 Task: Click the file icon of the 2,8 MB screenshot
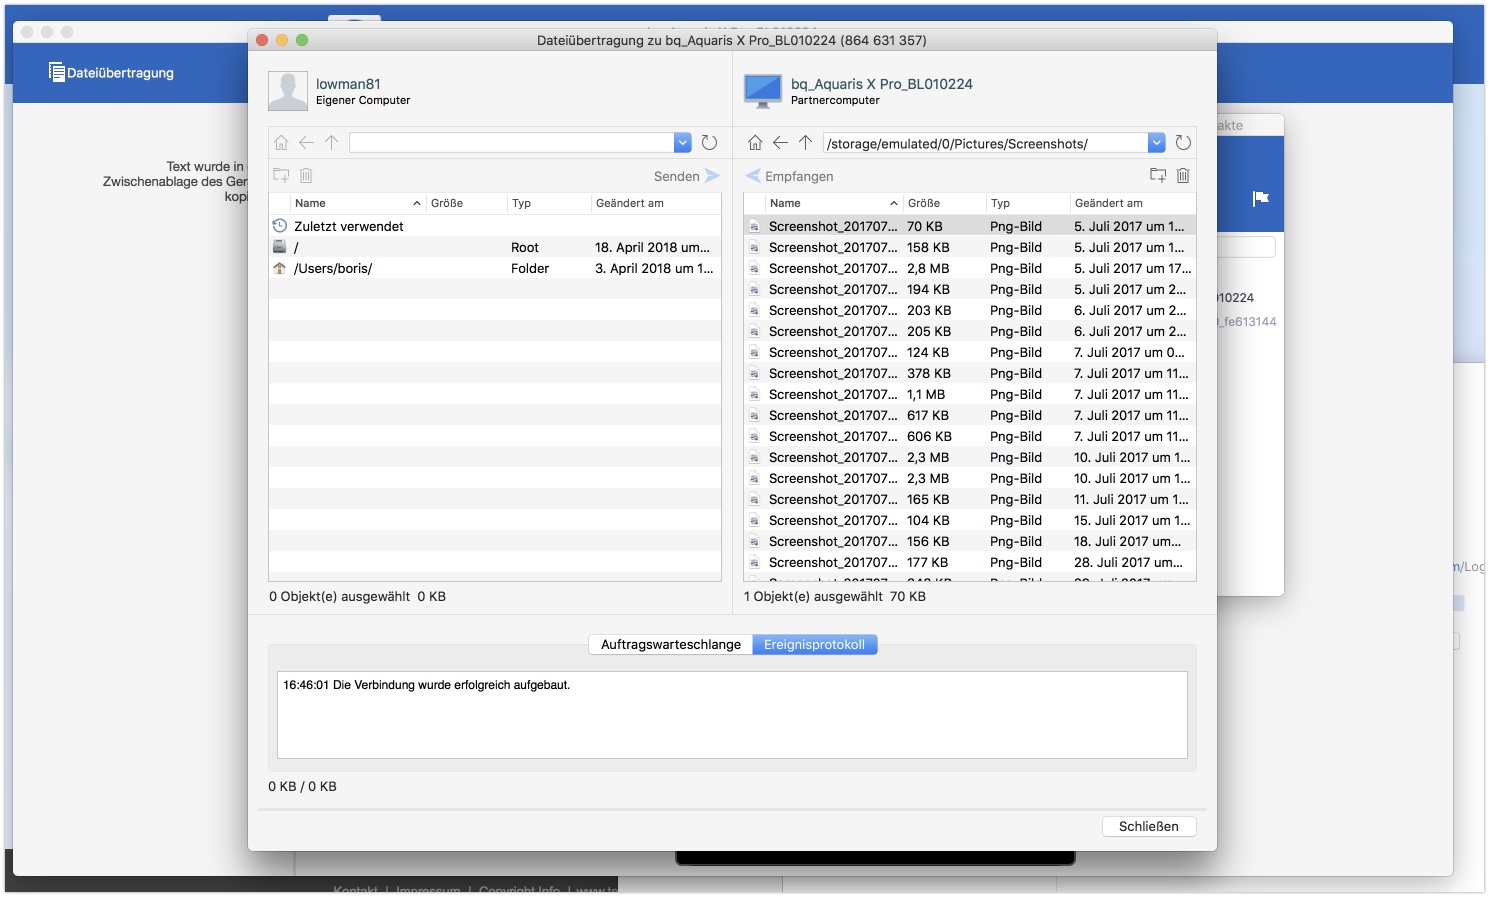754,268
